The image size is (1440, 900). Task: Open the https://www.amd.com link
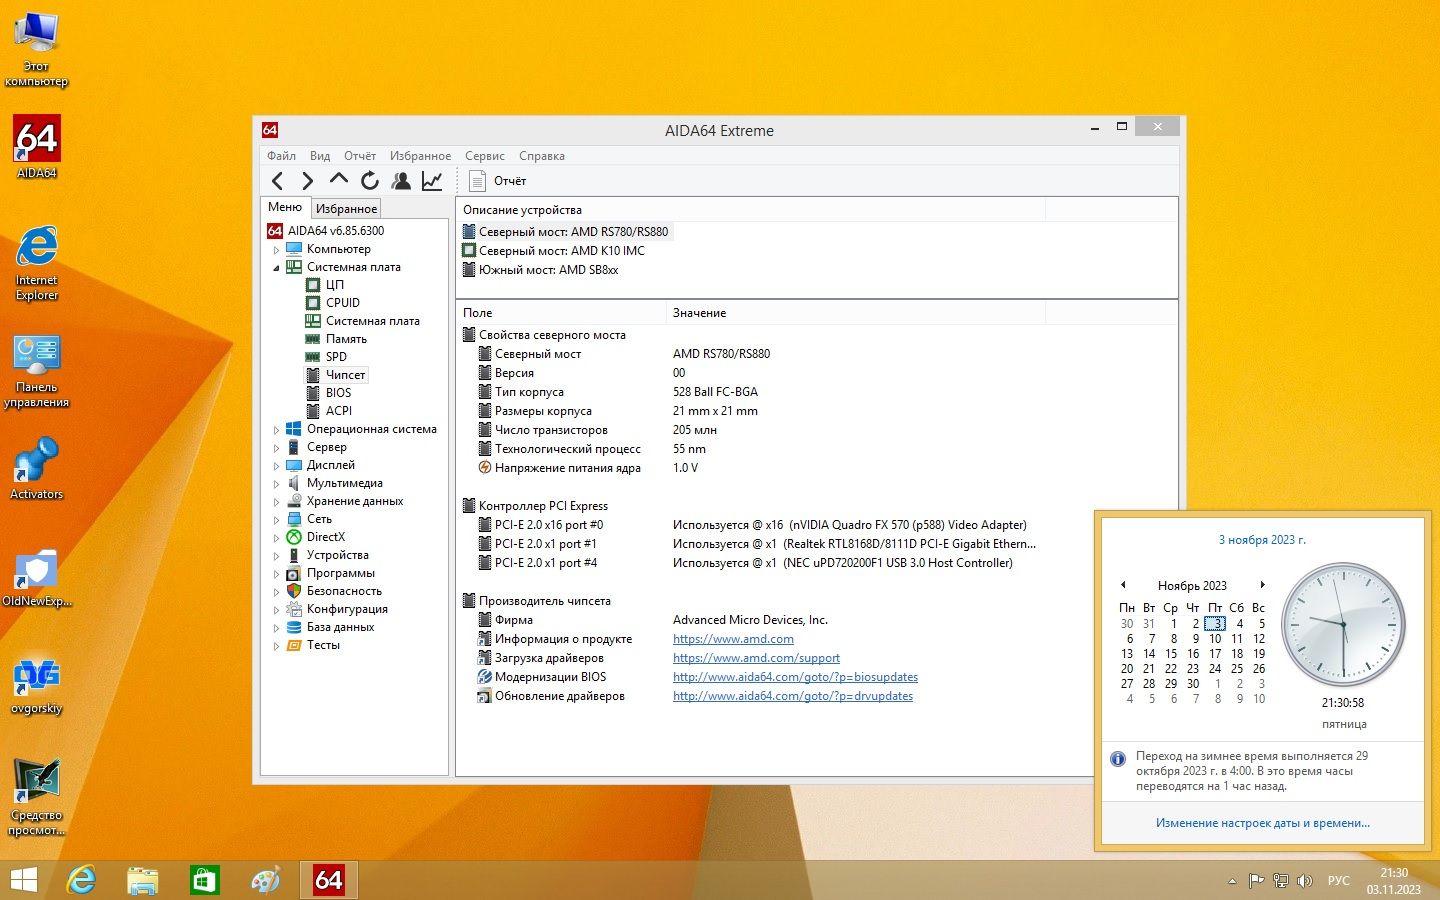click(733, 639)
